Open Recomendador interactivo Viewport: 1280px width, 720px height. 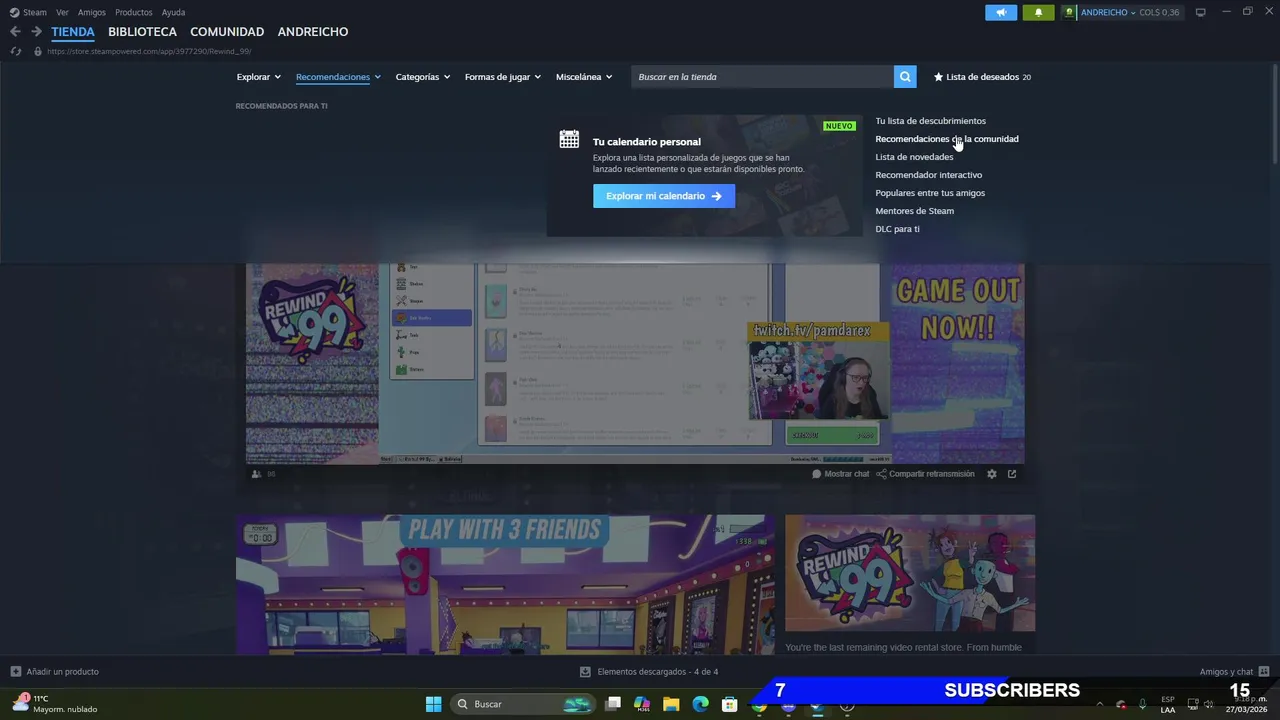pyautogui.click(x=928, y=175)
